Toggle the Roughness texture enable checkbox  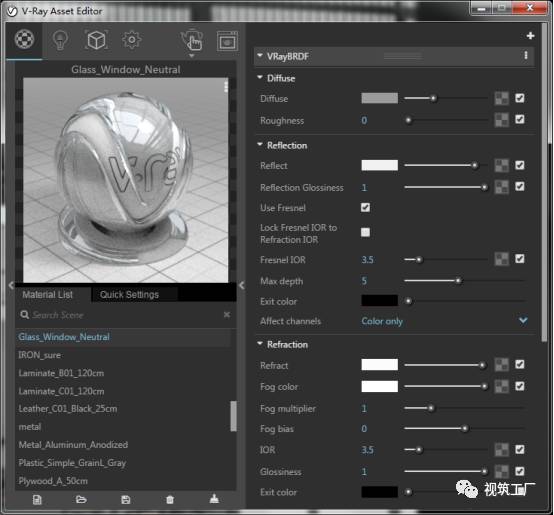tap(520, 119)
